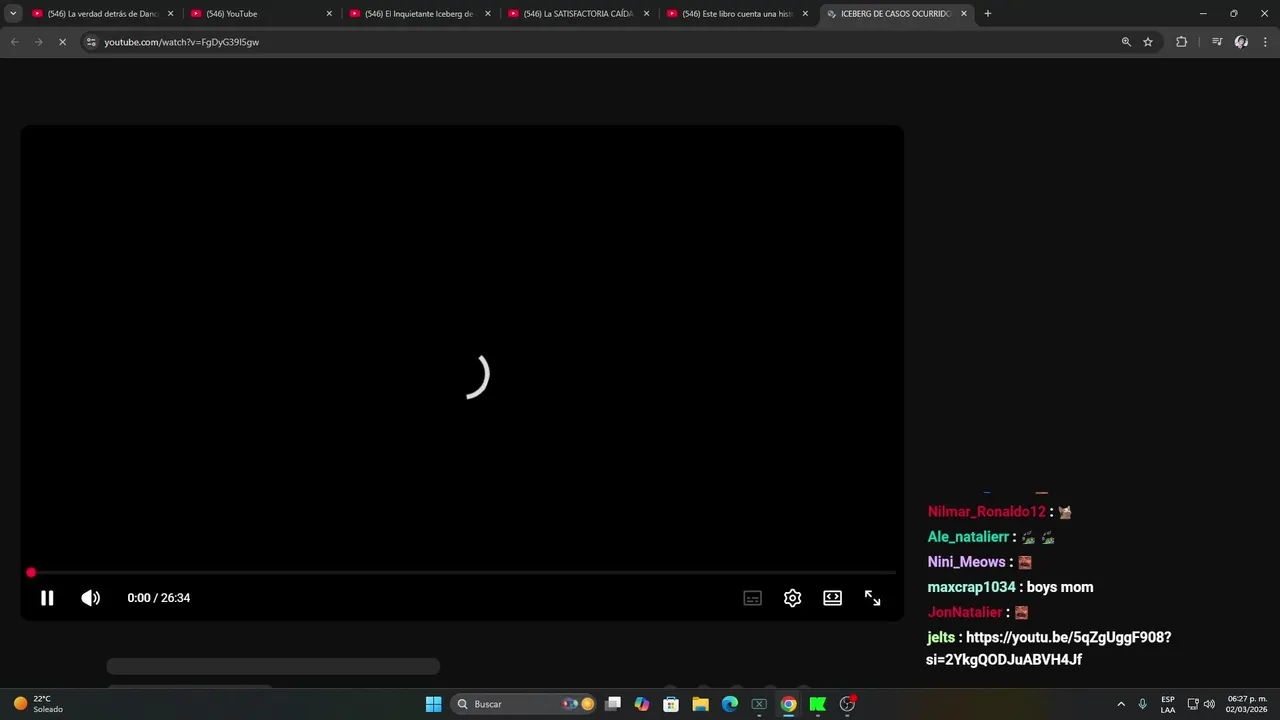This screenshot has width=1280, height=720.
Task: Toggle subtitles with the captions icon
Action: (753, 598)
